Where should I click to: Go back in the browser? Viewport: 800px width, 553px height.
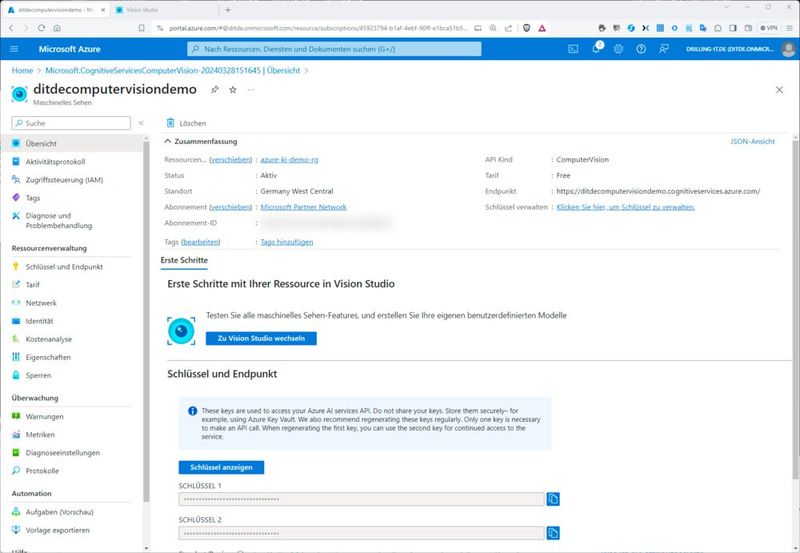(x=11, y=28)
